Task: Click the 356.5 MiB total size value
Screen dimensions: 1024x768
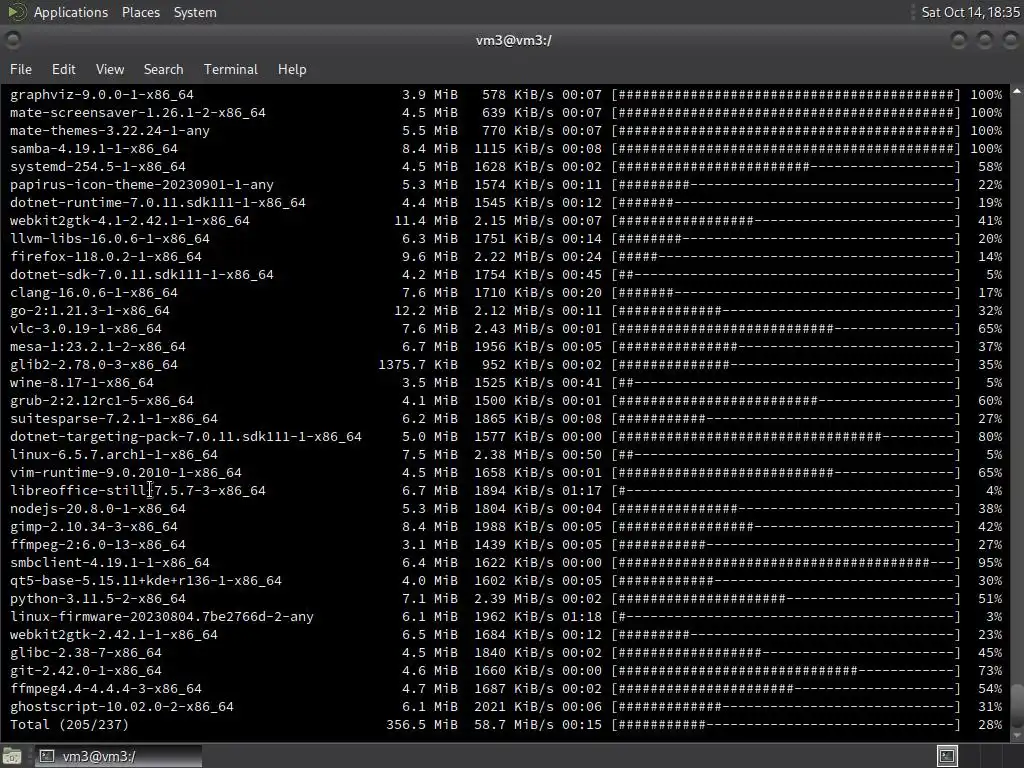Action: [422, 725]
